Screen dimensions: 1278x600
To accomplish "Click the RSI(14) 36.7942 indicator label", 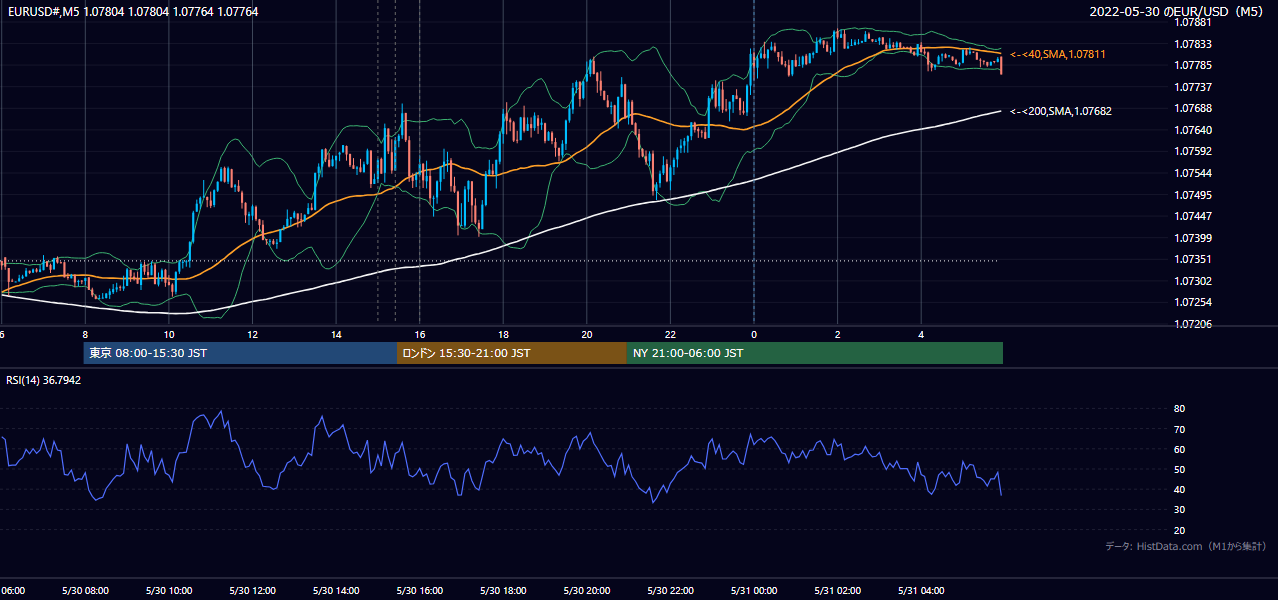I will coord(44,380).
